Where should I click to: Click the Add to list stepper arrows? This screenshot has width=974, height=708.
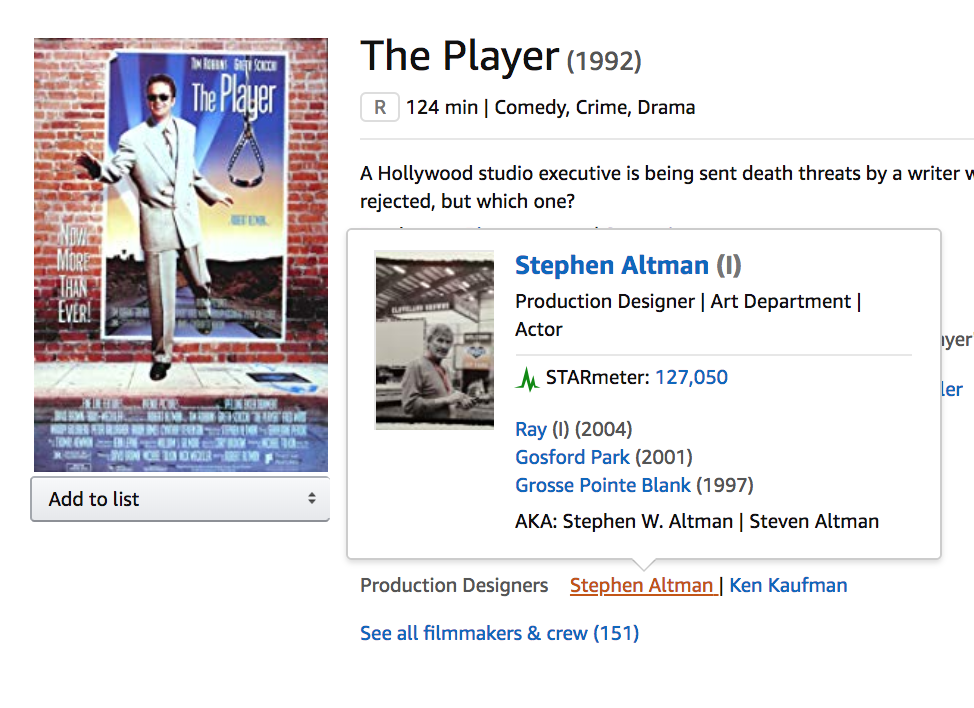312,498
